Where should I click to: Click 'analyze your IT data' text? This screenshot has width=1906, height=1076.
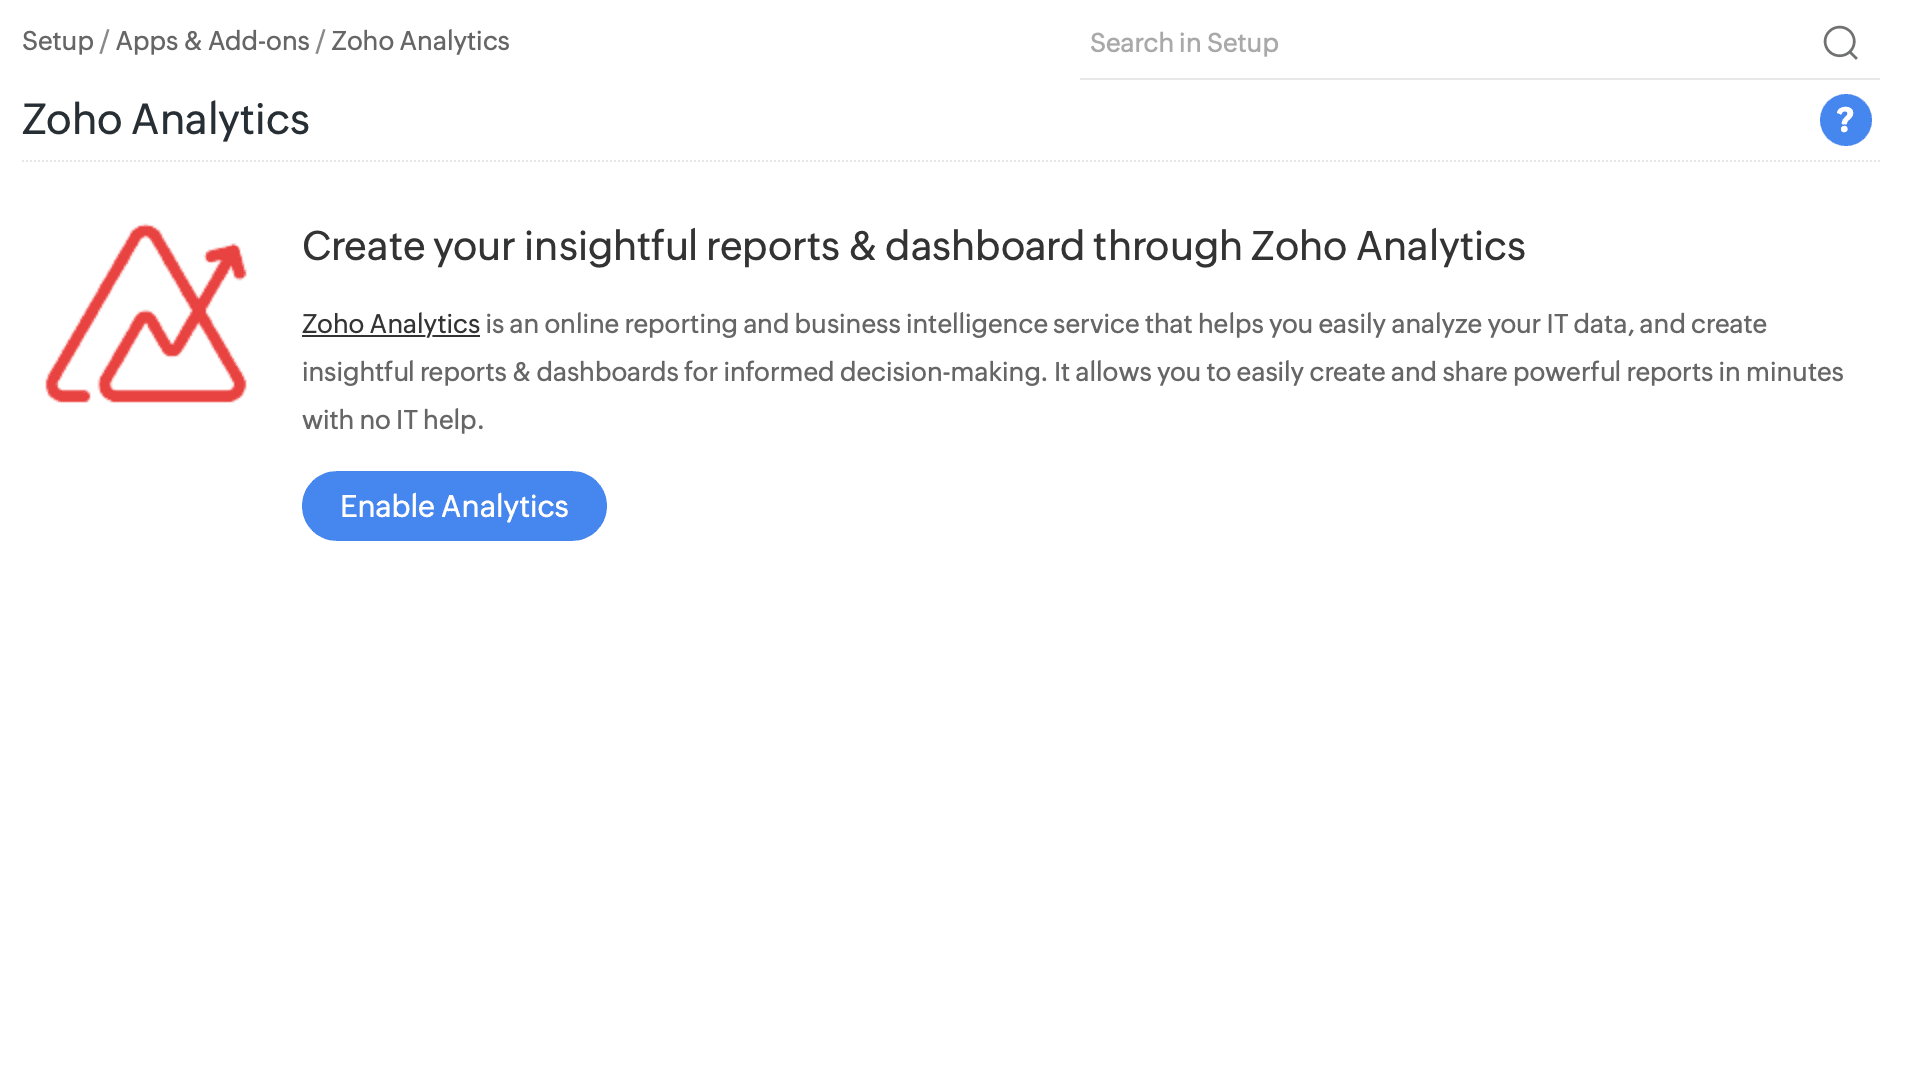pyautogui.click(x=1510, y=324)
